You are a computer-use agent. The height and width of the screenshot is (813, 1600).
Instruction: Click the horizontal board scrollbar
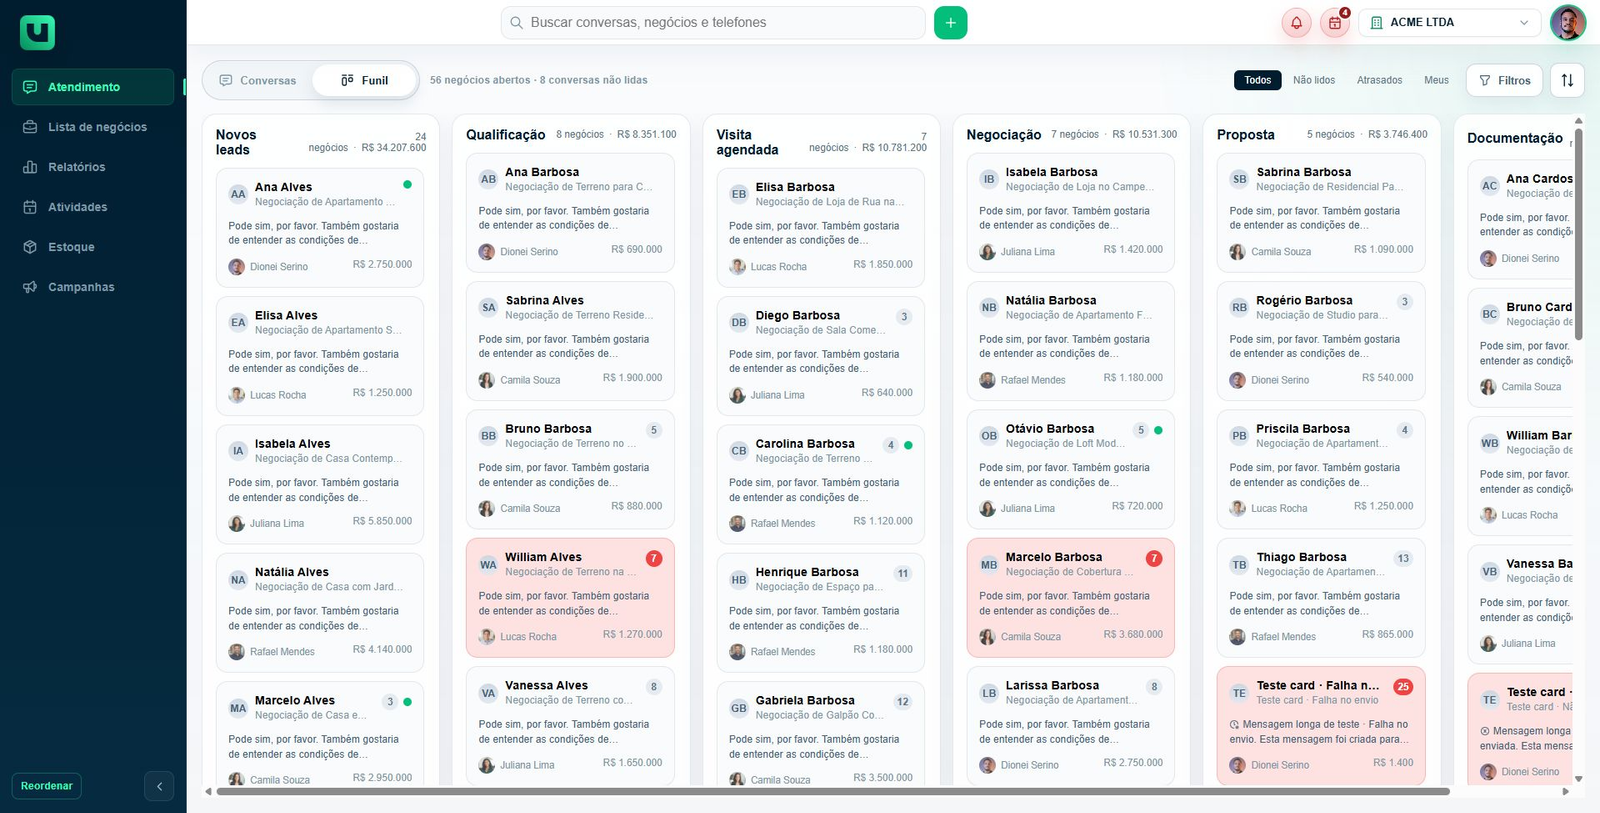833,792
